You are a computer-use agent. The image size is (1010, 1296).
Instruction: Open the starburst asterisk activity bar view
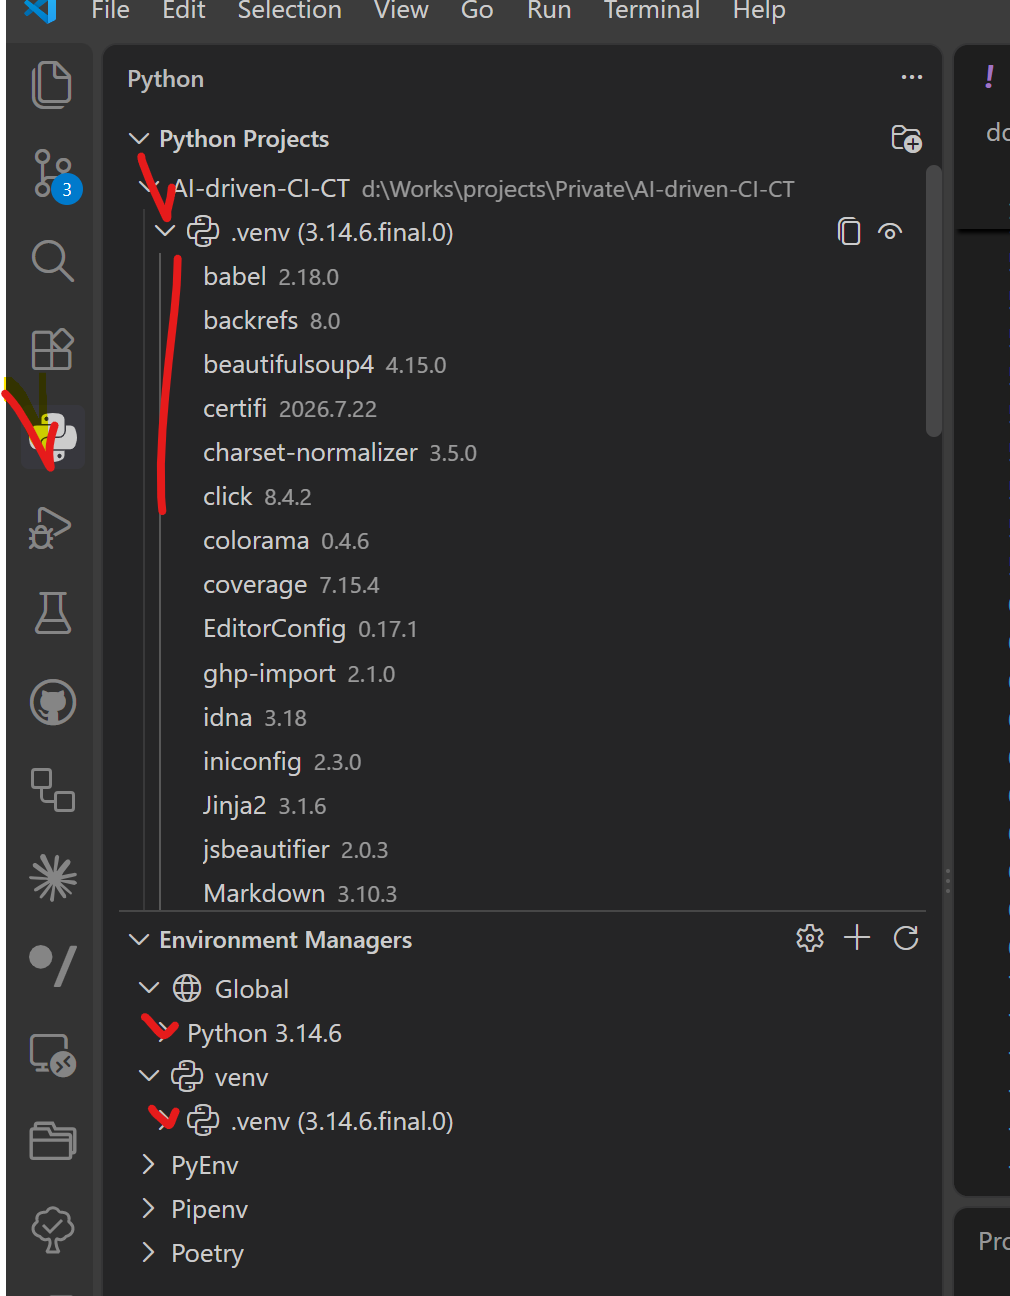click(53, 878)
